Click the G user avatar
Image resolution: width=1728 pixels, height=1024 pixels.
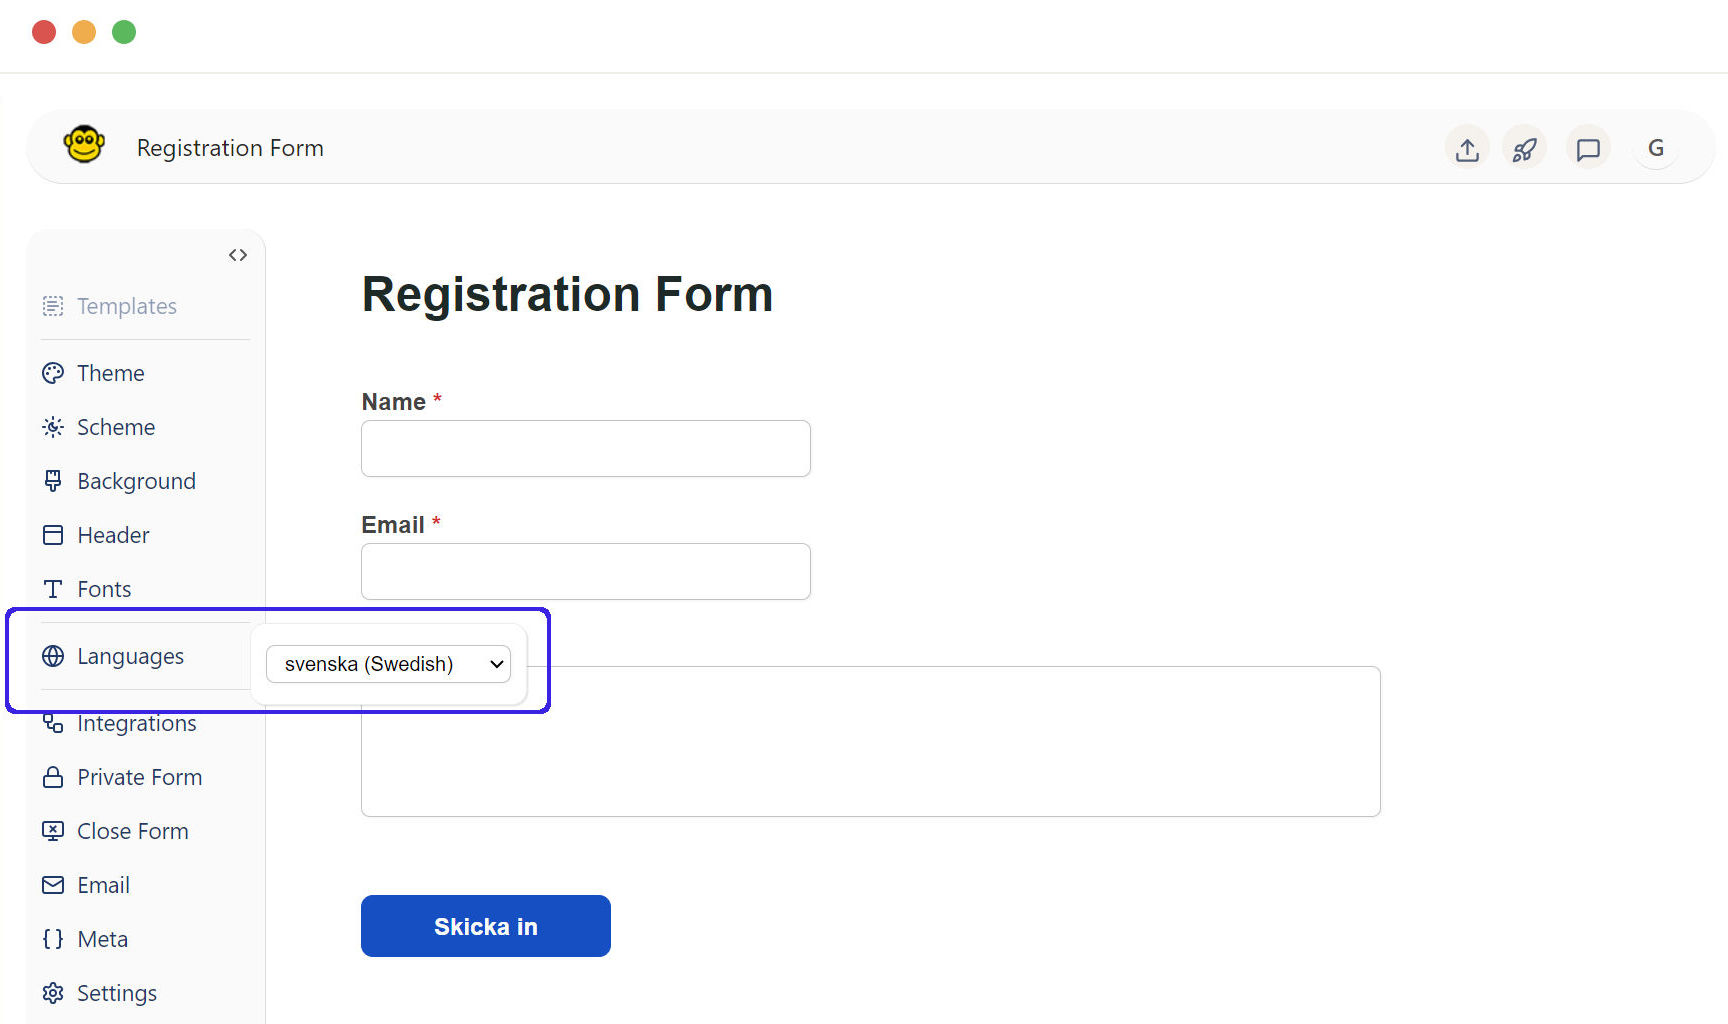point(1656,148)
